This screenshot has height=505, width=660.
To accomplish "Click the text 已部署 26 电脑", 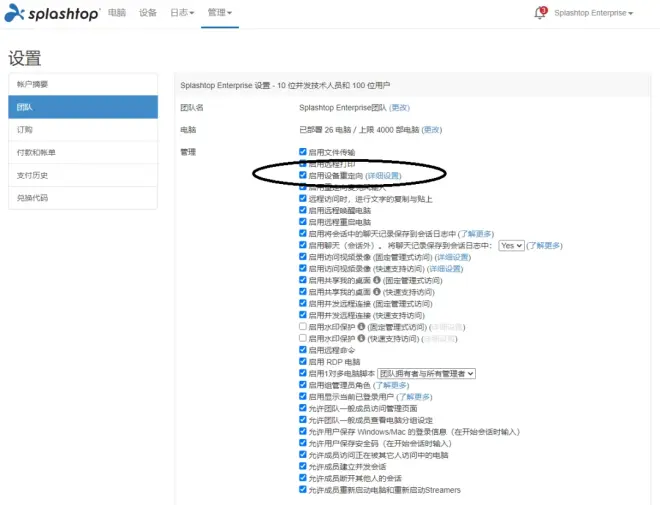I will [325, 130].
